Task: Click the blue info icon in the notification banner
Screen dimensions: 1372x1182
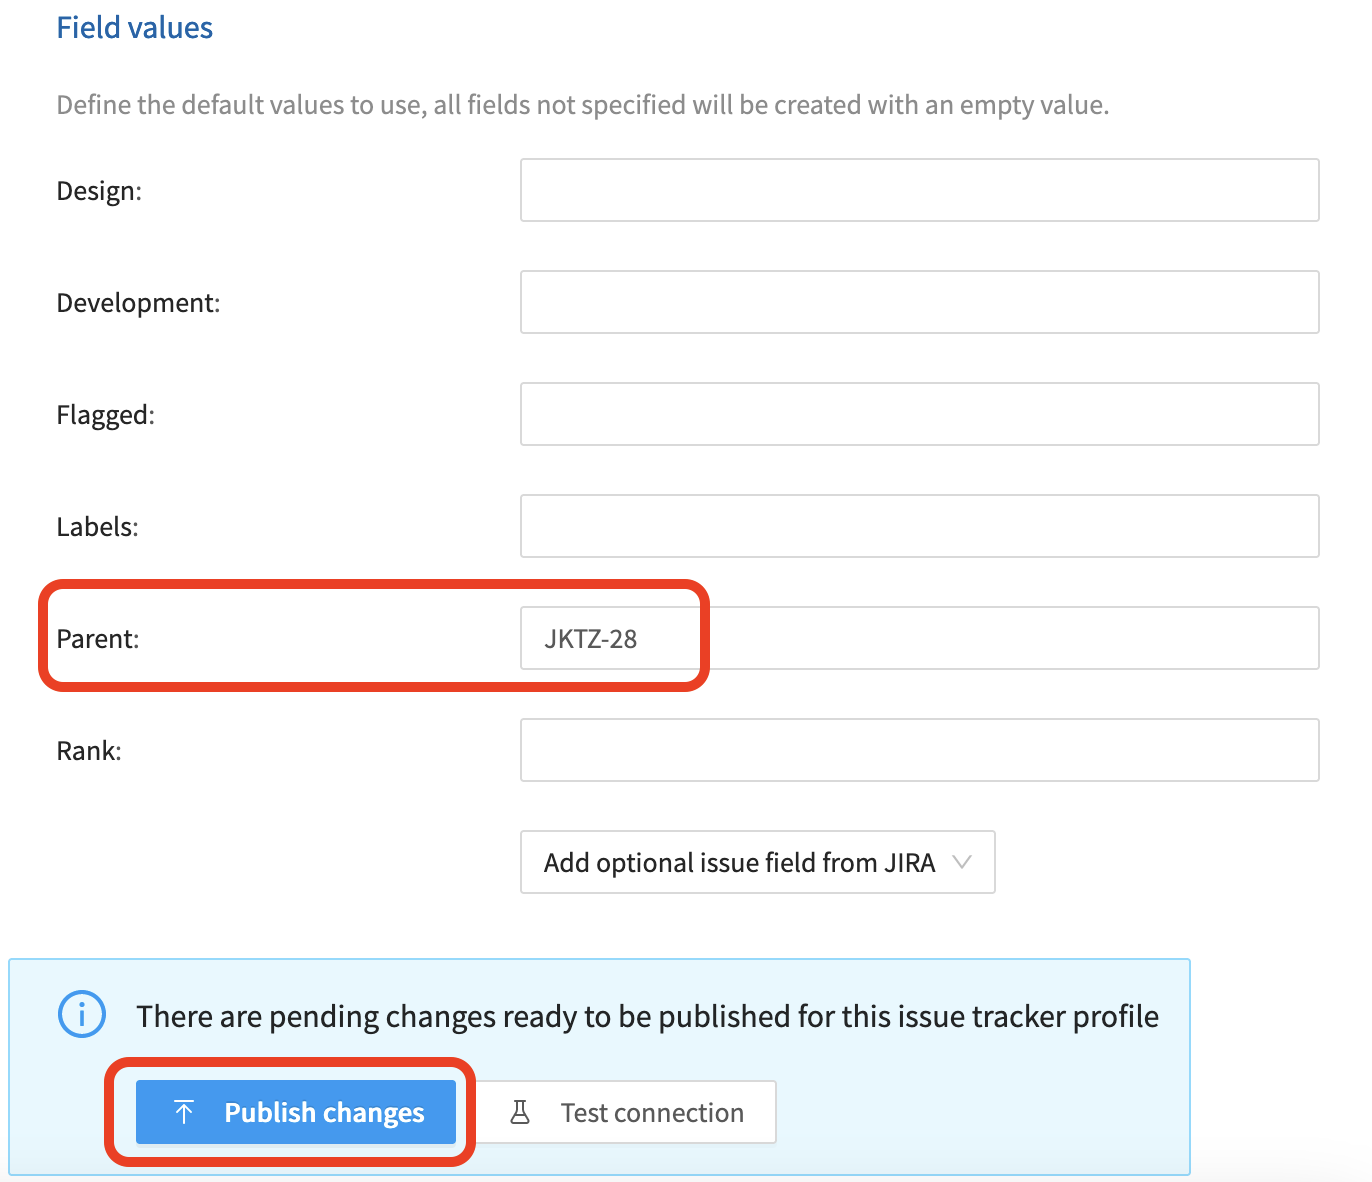Action: 81,1014
